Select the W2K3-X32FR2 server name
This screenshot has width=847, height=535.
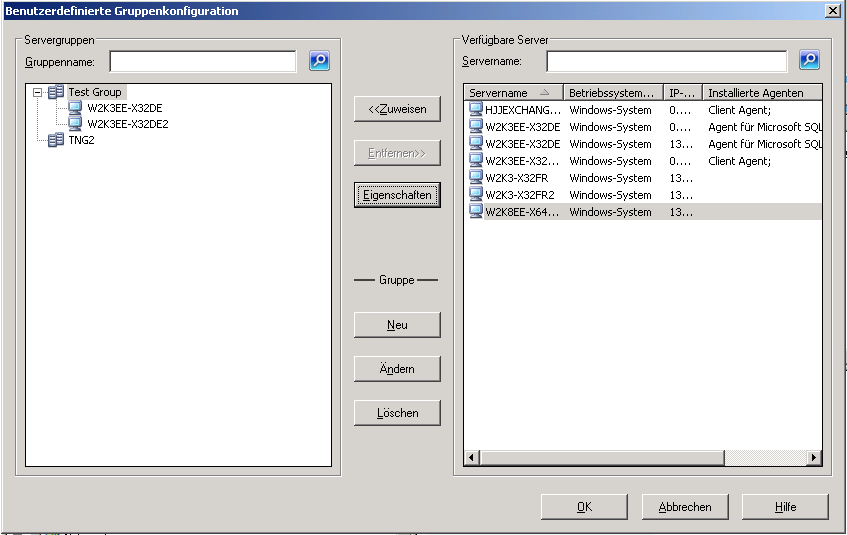coord(520,195)
